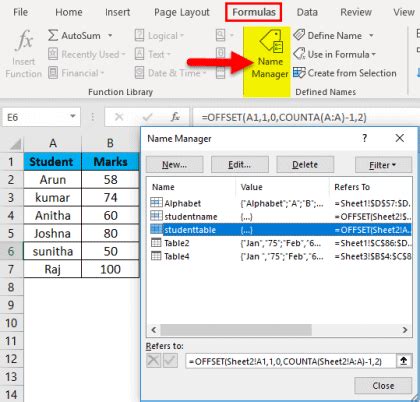
Task: Select the studentname entry
Action: pos(281,216)
